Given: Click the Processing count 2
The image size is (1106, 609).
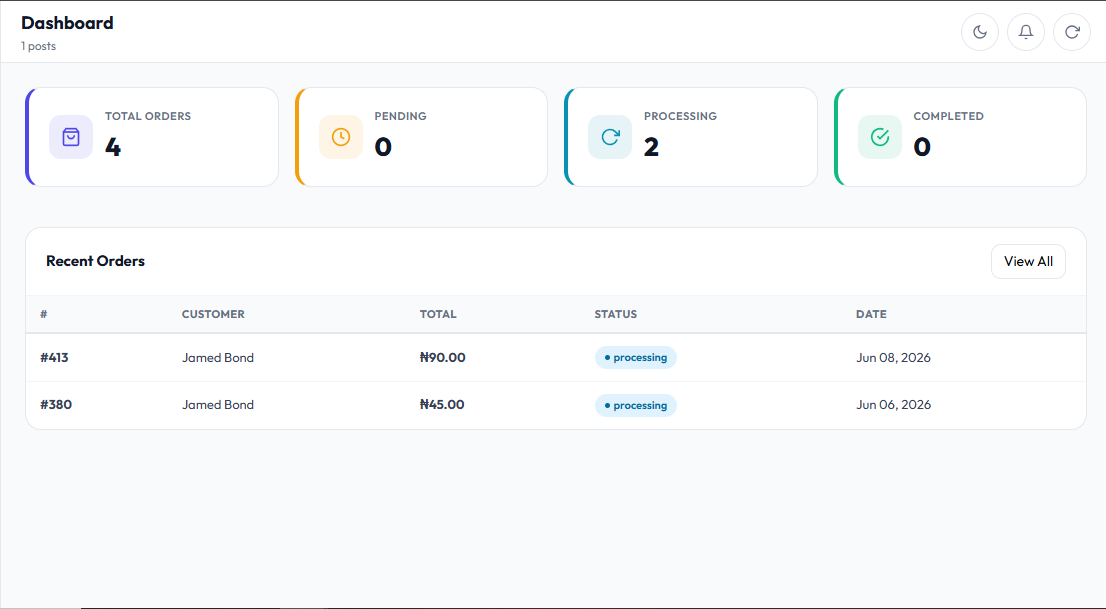Looking at the screenshot, I should click(x=651, y=147).
